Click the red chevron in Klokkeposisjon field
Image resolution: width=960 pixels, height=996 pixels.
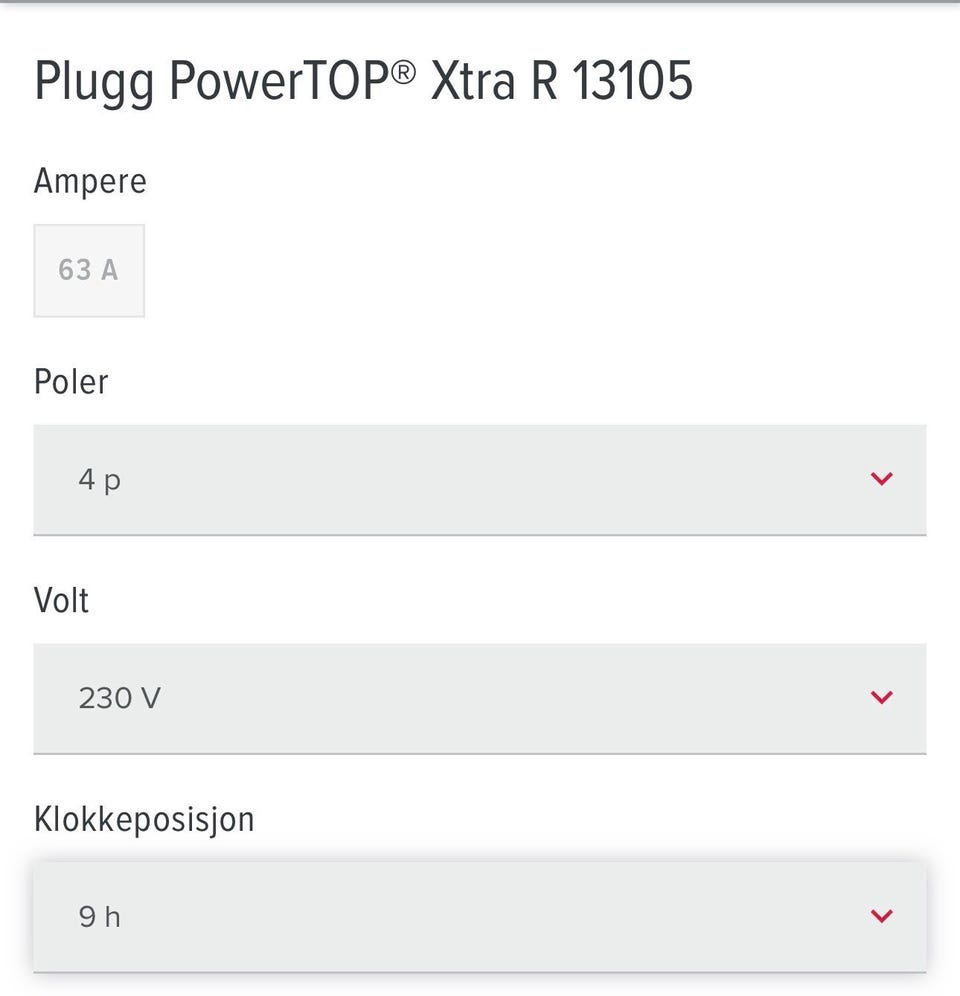(x=881, y=915)
